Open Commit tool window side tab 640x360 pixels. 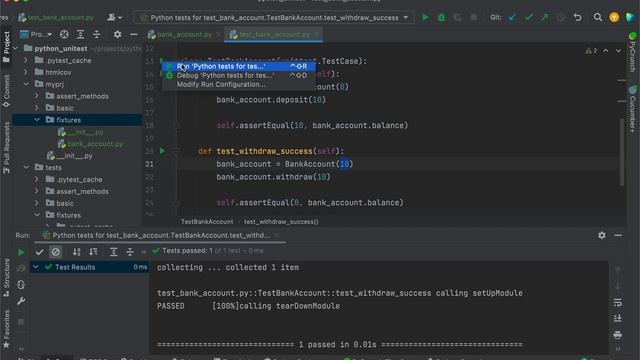point(6,91)
